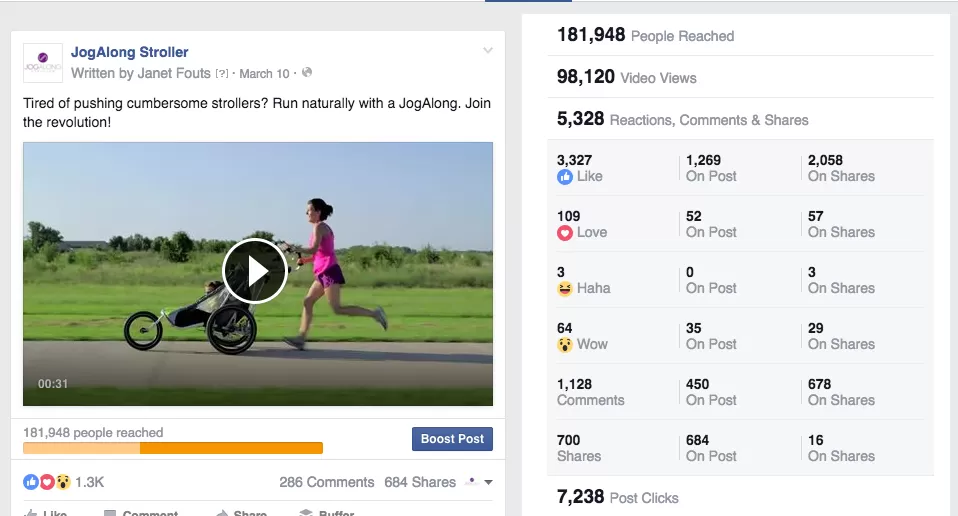Click the blue Like reaction icon under the video

(30, 482)
